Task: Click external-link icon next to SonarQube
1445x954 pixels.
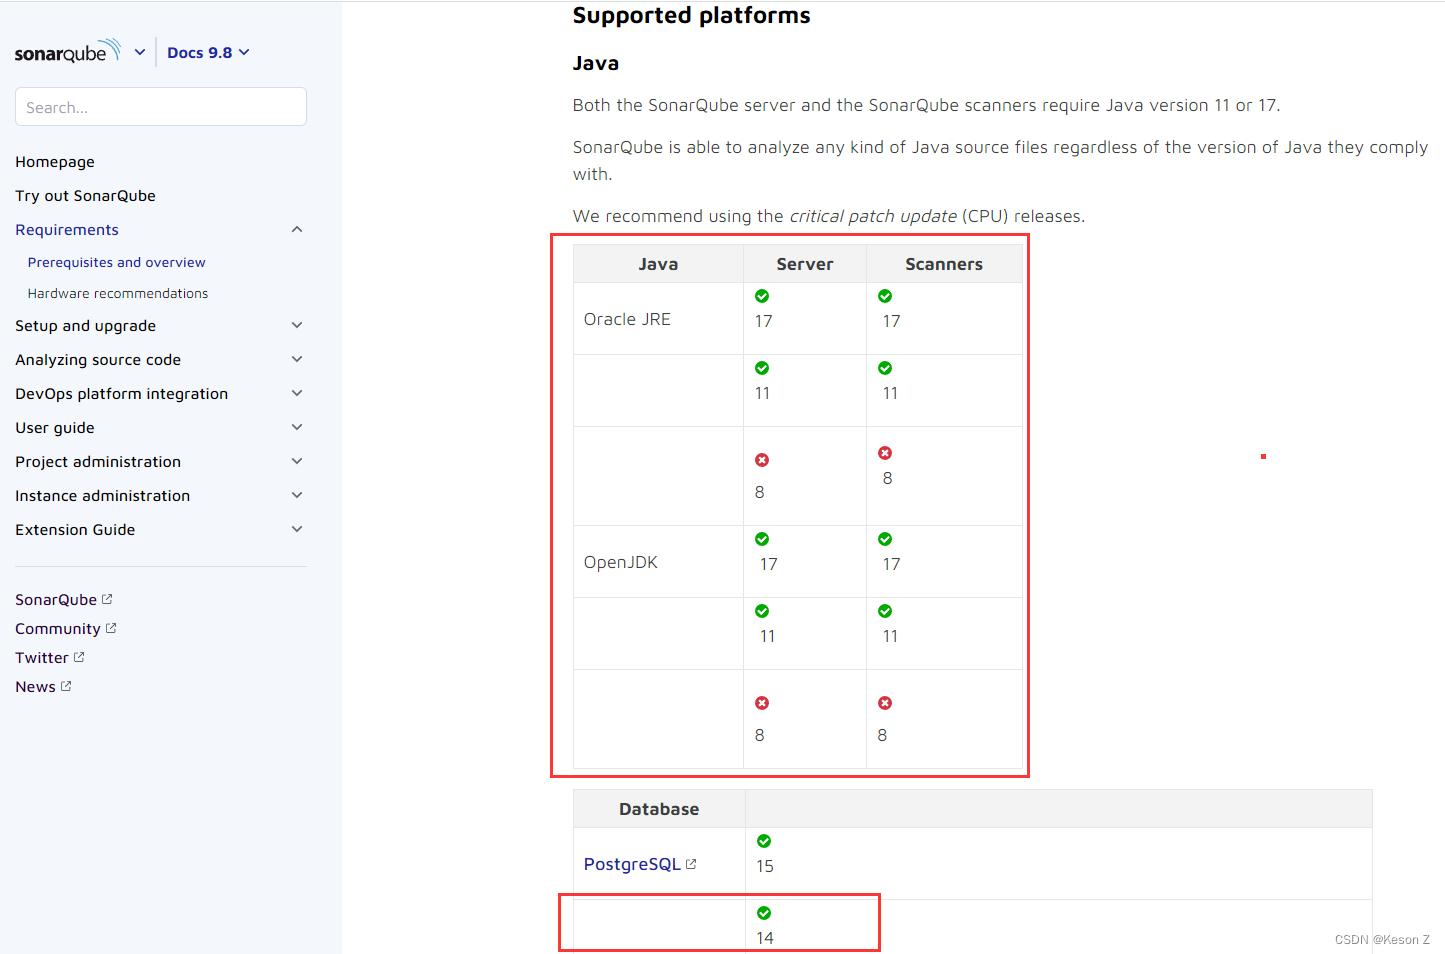Action: (x=107, y=599)
